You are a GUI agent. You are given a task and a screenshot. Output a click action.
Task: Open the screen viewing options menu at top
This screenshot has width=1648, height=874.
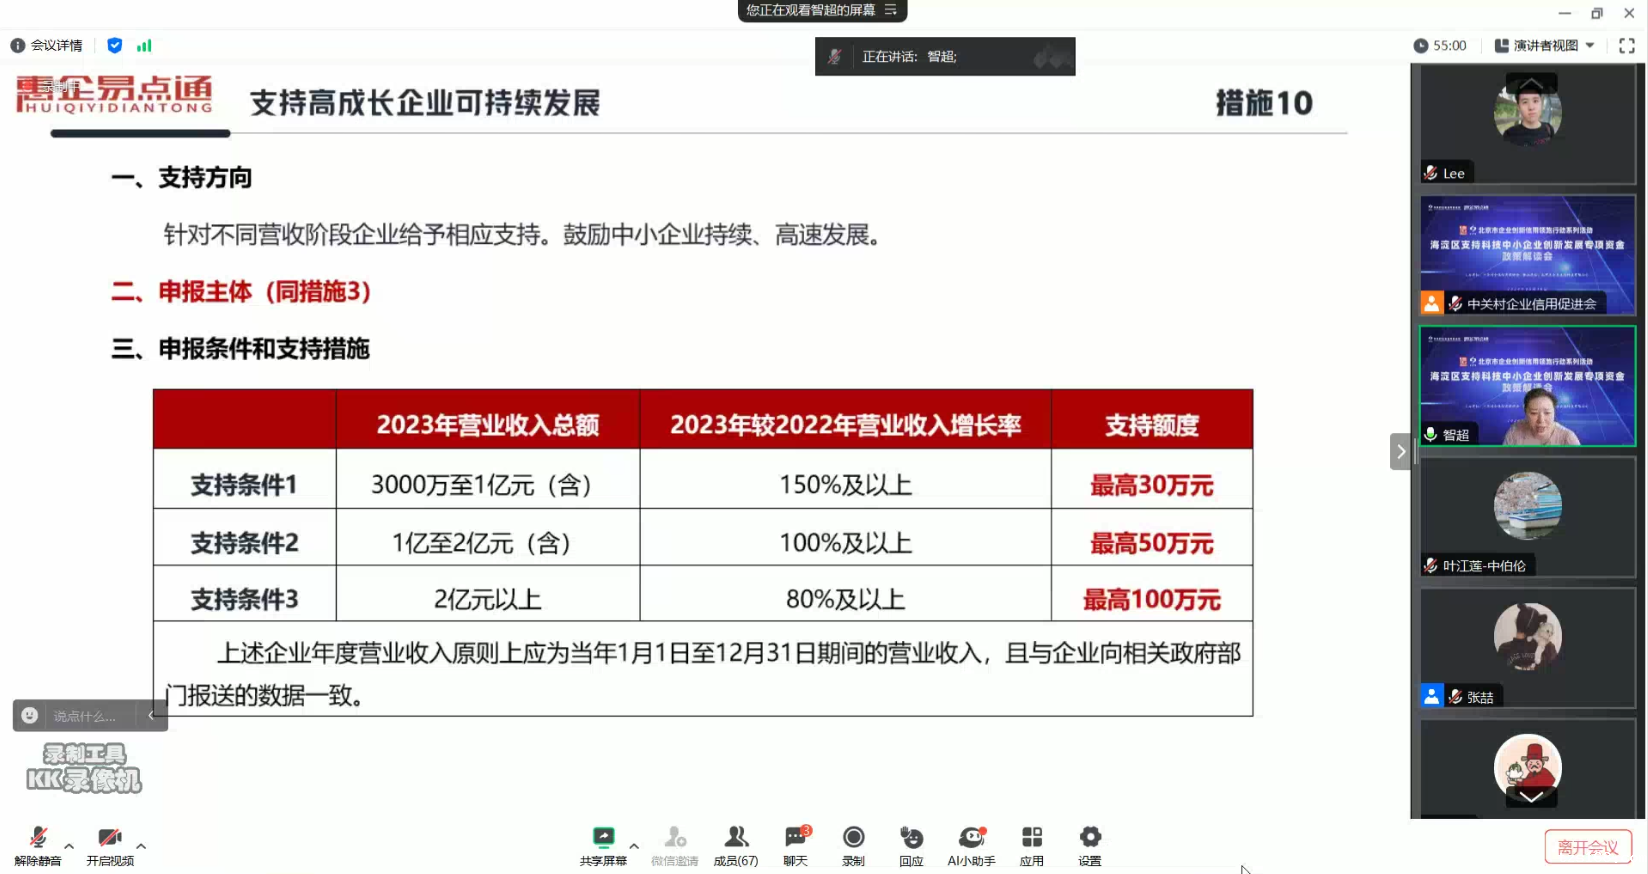(x=890, y=10)
